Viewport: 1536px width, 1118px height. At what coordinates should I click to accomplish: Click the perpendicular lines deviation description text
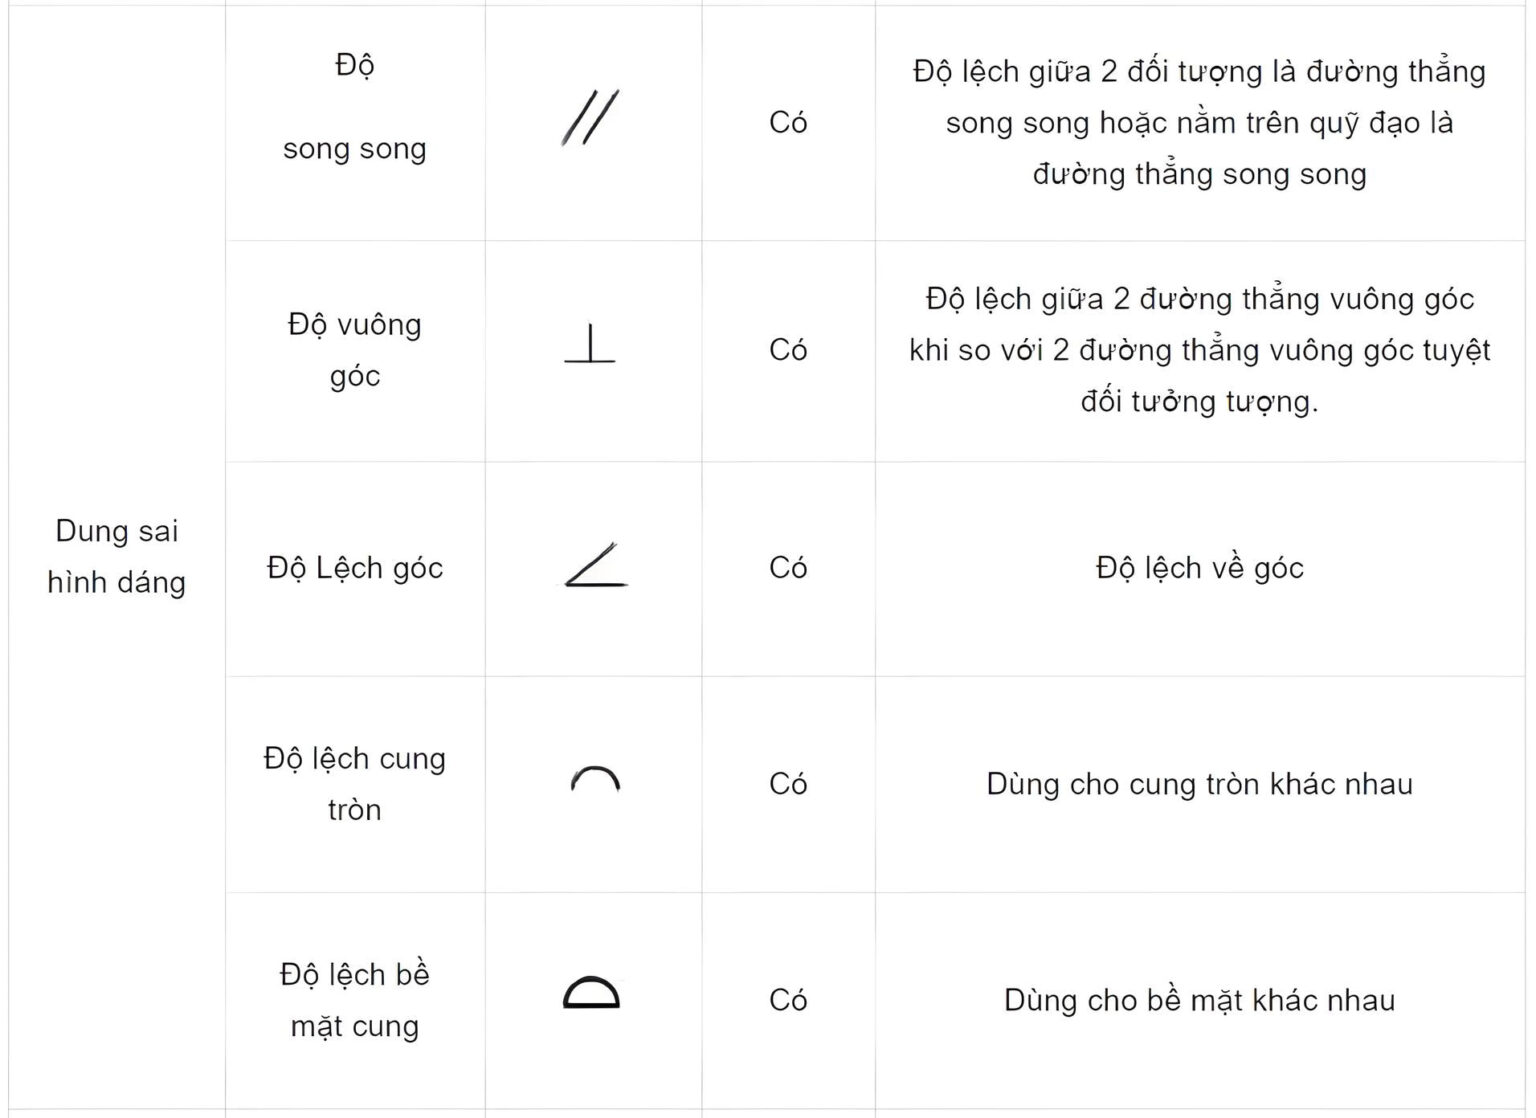(x=1199, y=349)
